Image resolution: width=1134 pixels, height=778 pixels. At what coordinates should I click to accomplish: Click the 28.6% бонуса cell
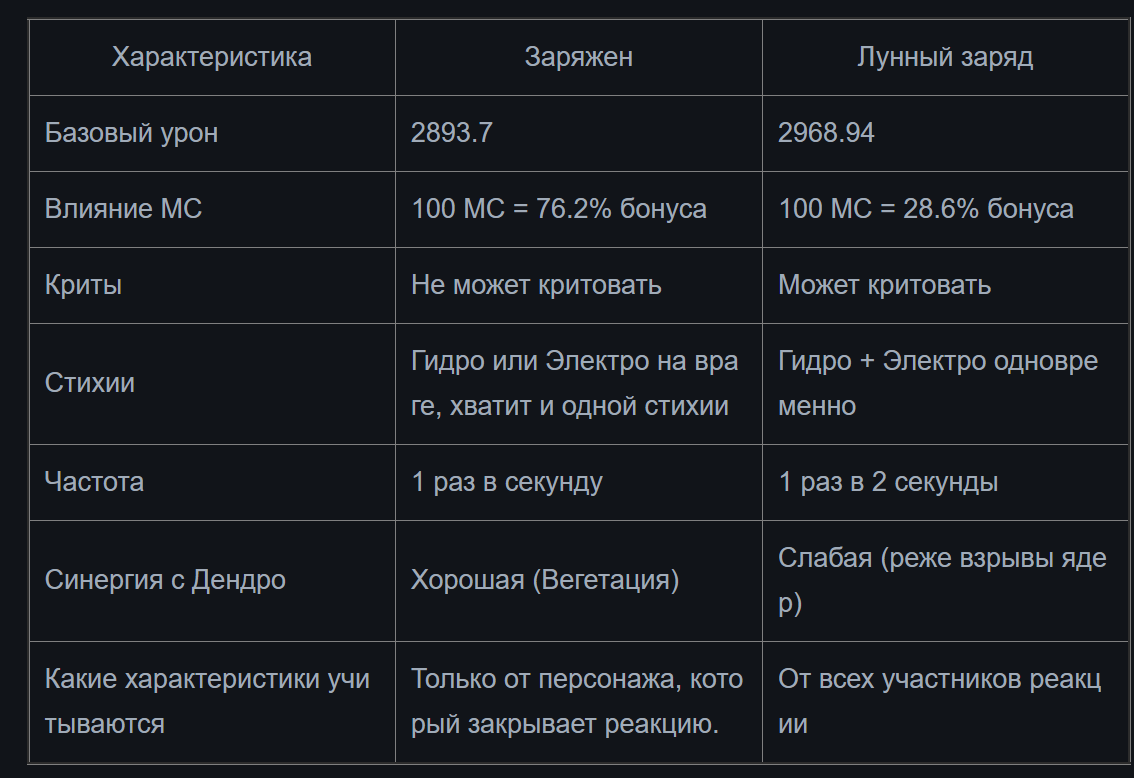coord(945,209)
